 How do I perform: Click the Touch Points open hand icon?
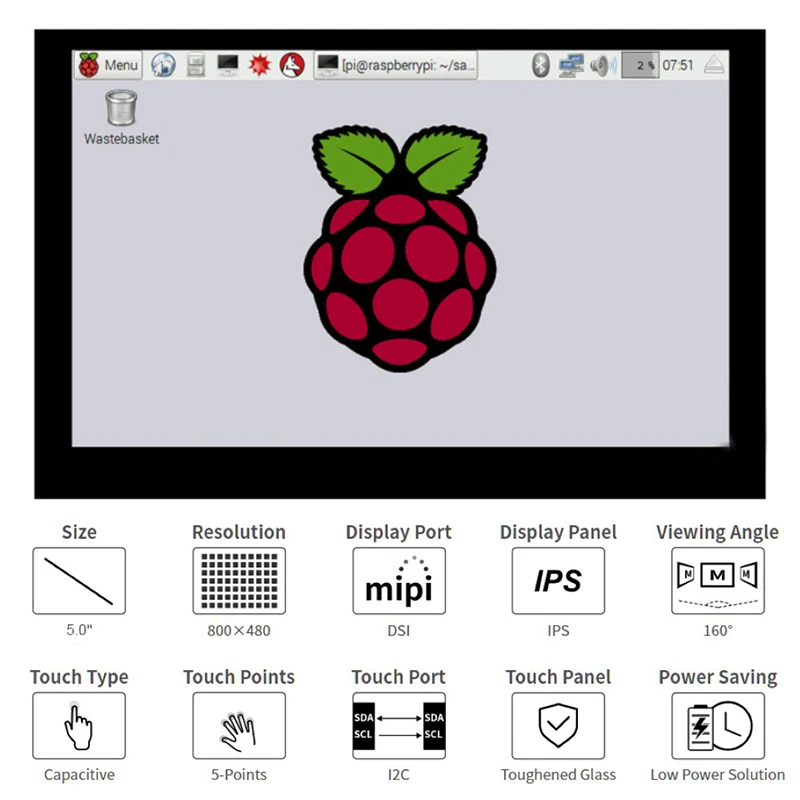(239, 726)
